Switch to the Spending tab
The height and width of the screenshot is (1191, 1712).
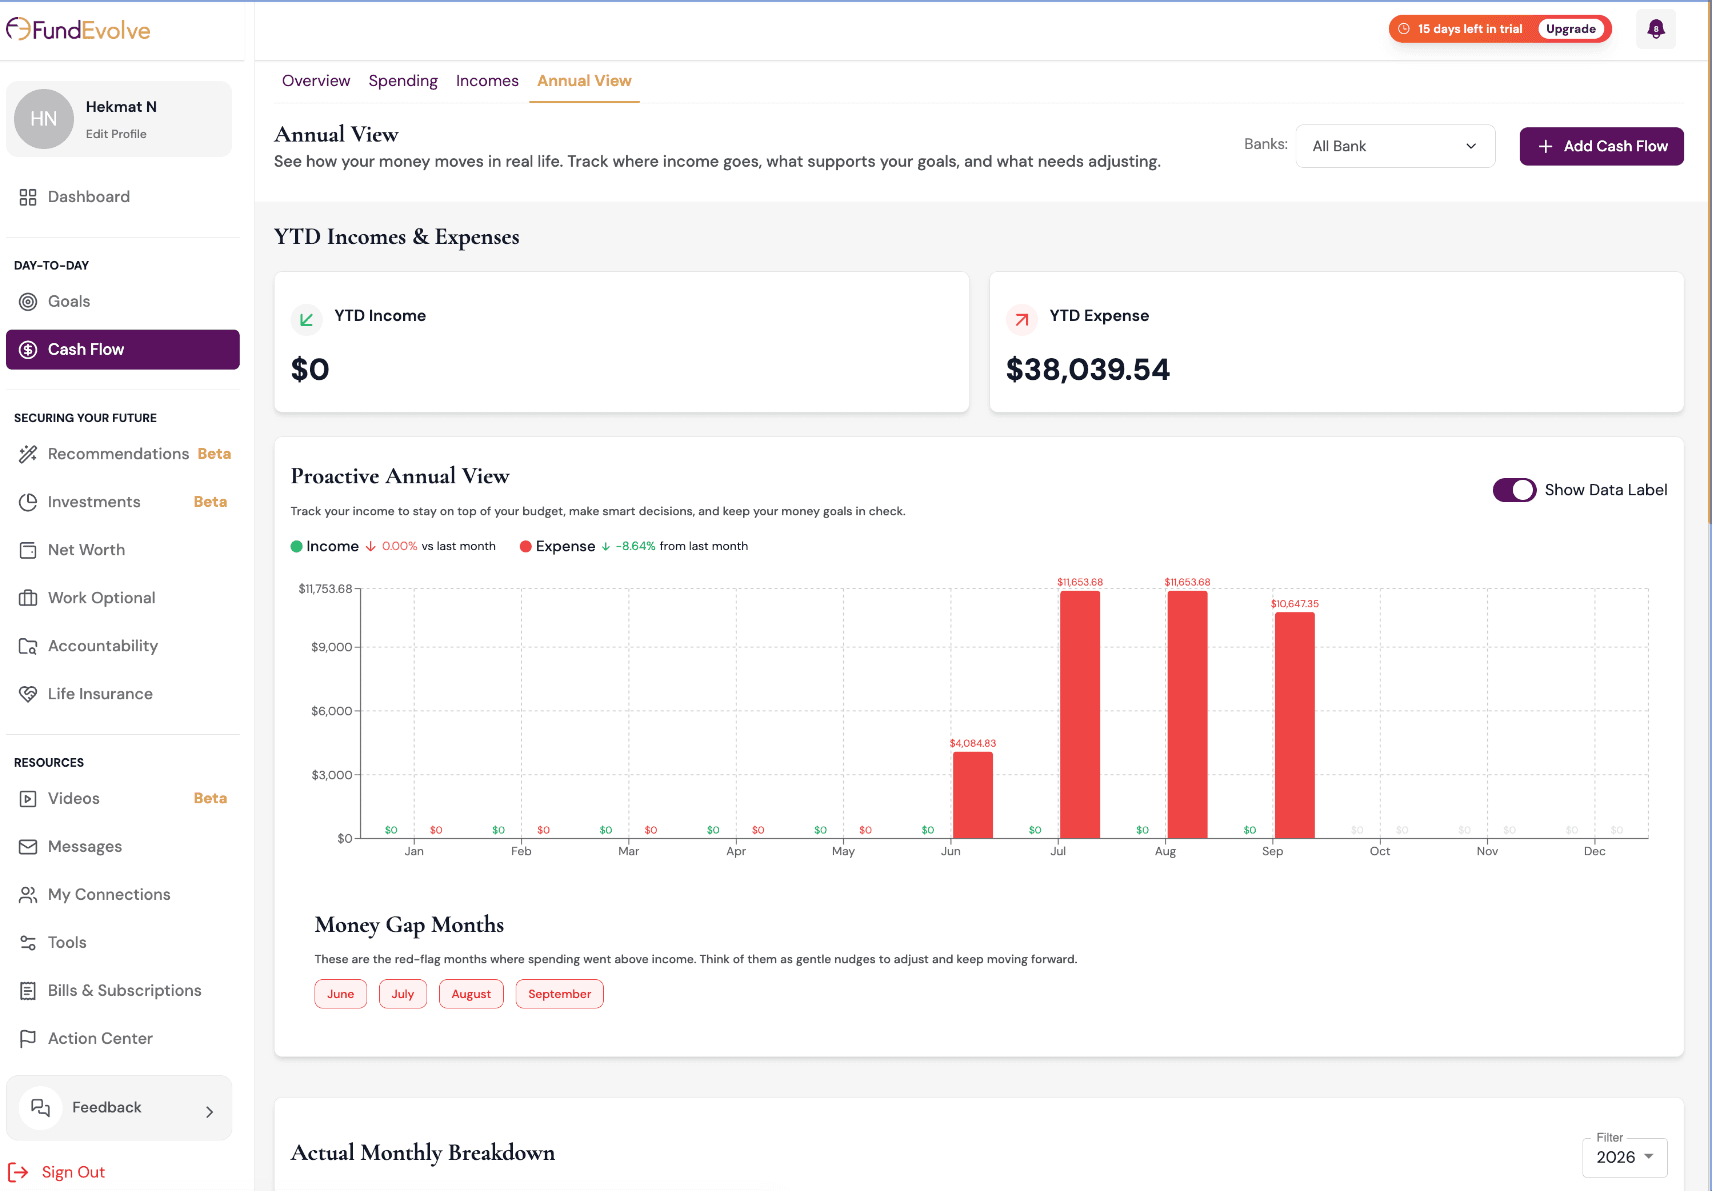point(403,81)
